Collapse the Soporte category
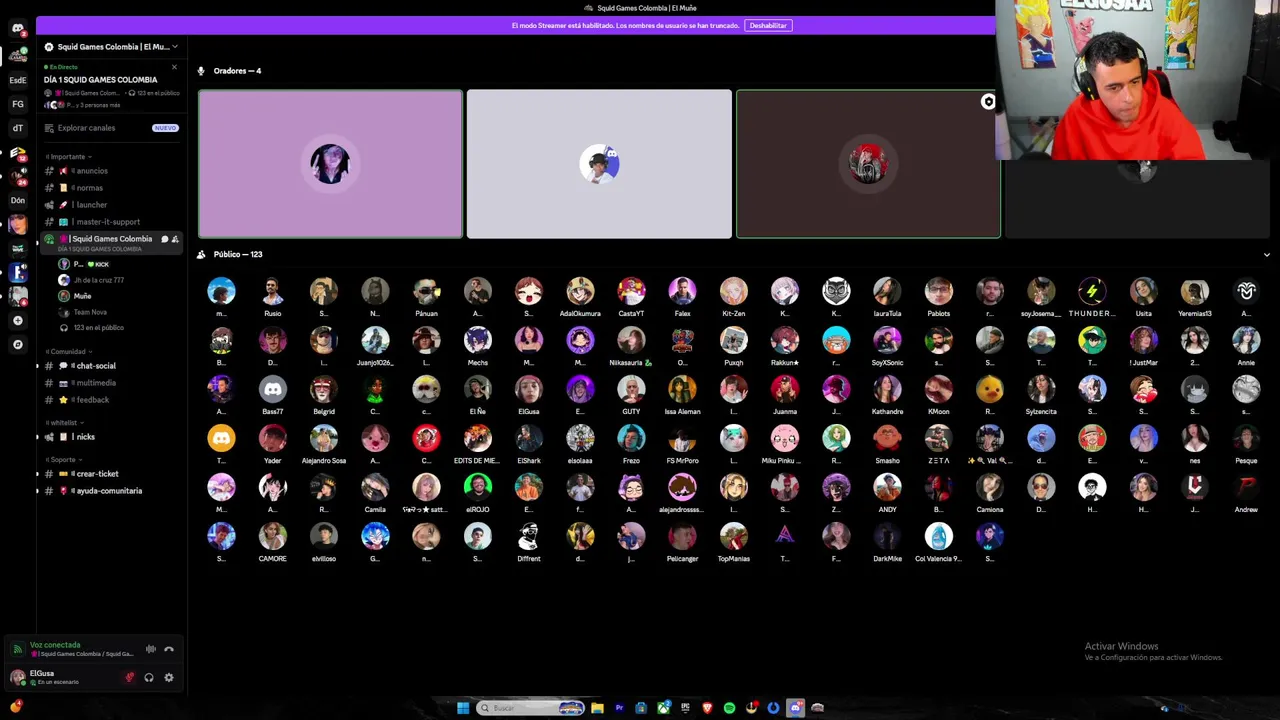The width and height of the screenshot is (1280, 720). [x=63, y=460]
